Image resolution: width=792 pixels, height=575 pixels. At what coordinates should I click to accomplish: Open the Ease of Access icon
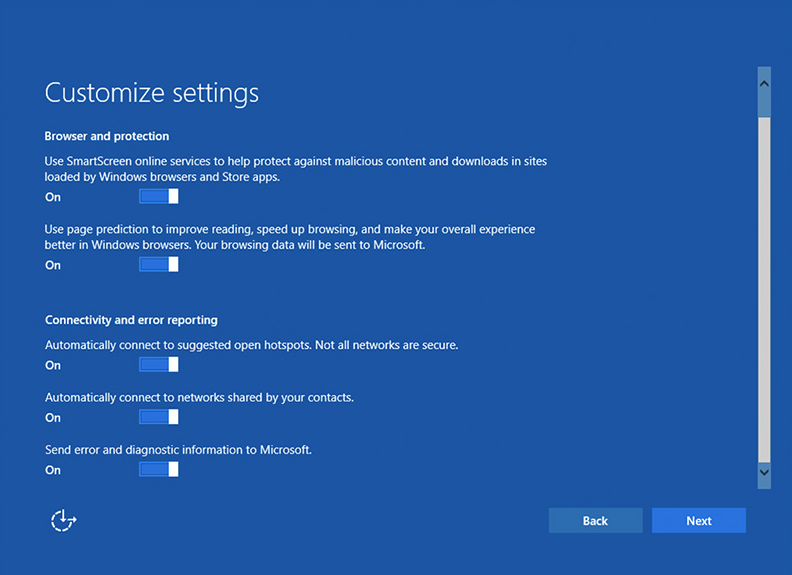point(64,520)
